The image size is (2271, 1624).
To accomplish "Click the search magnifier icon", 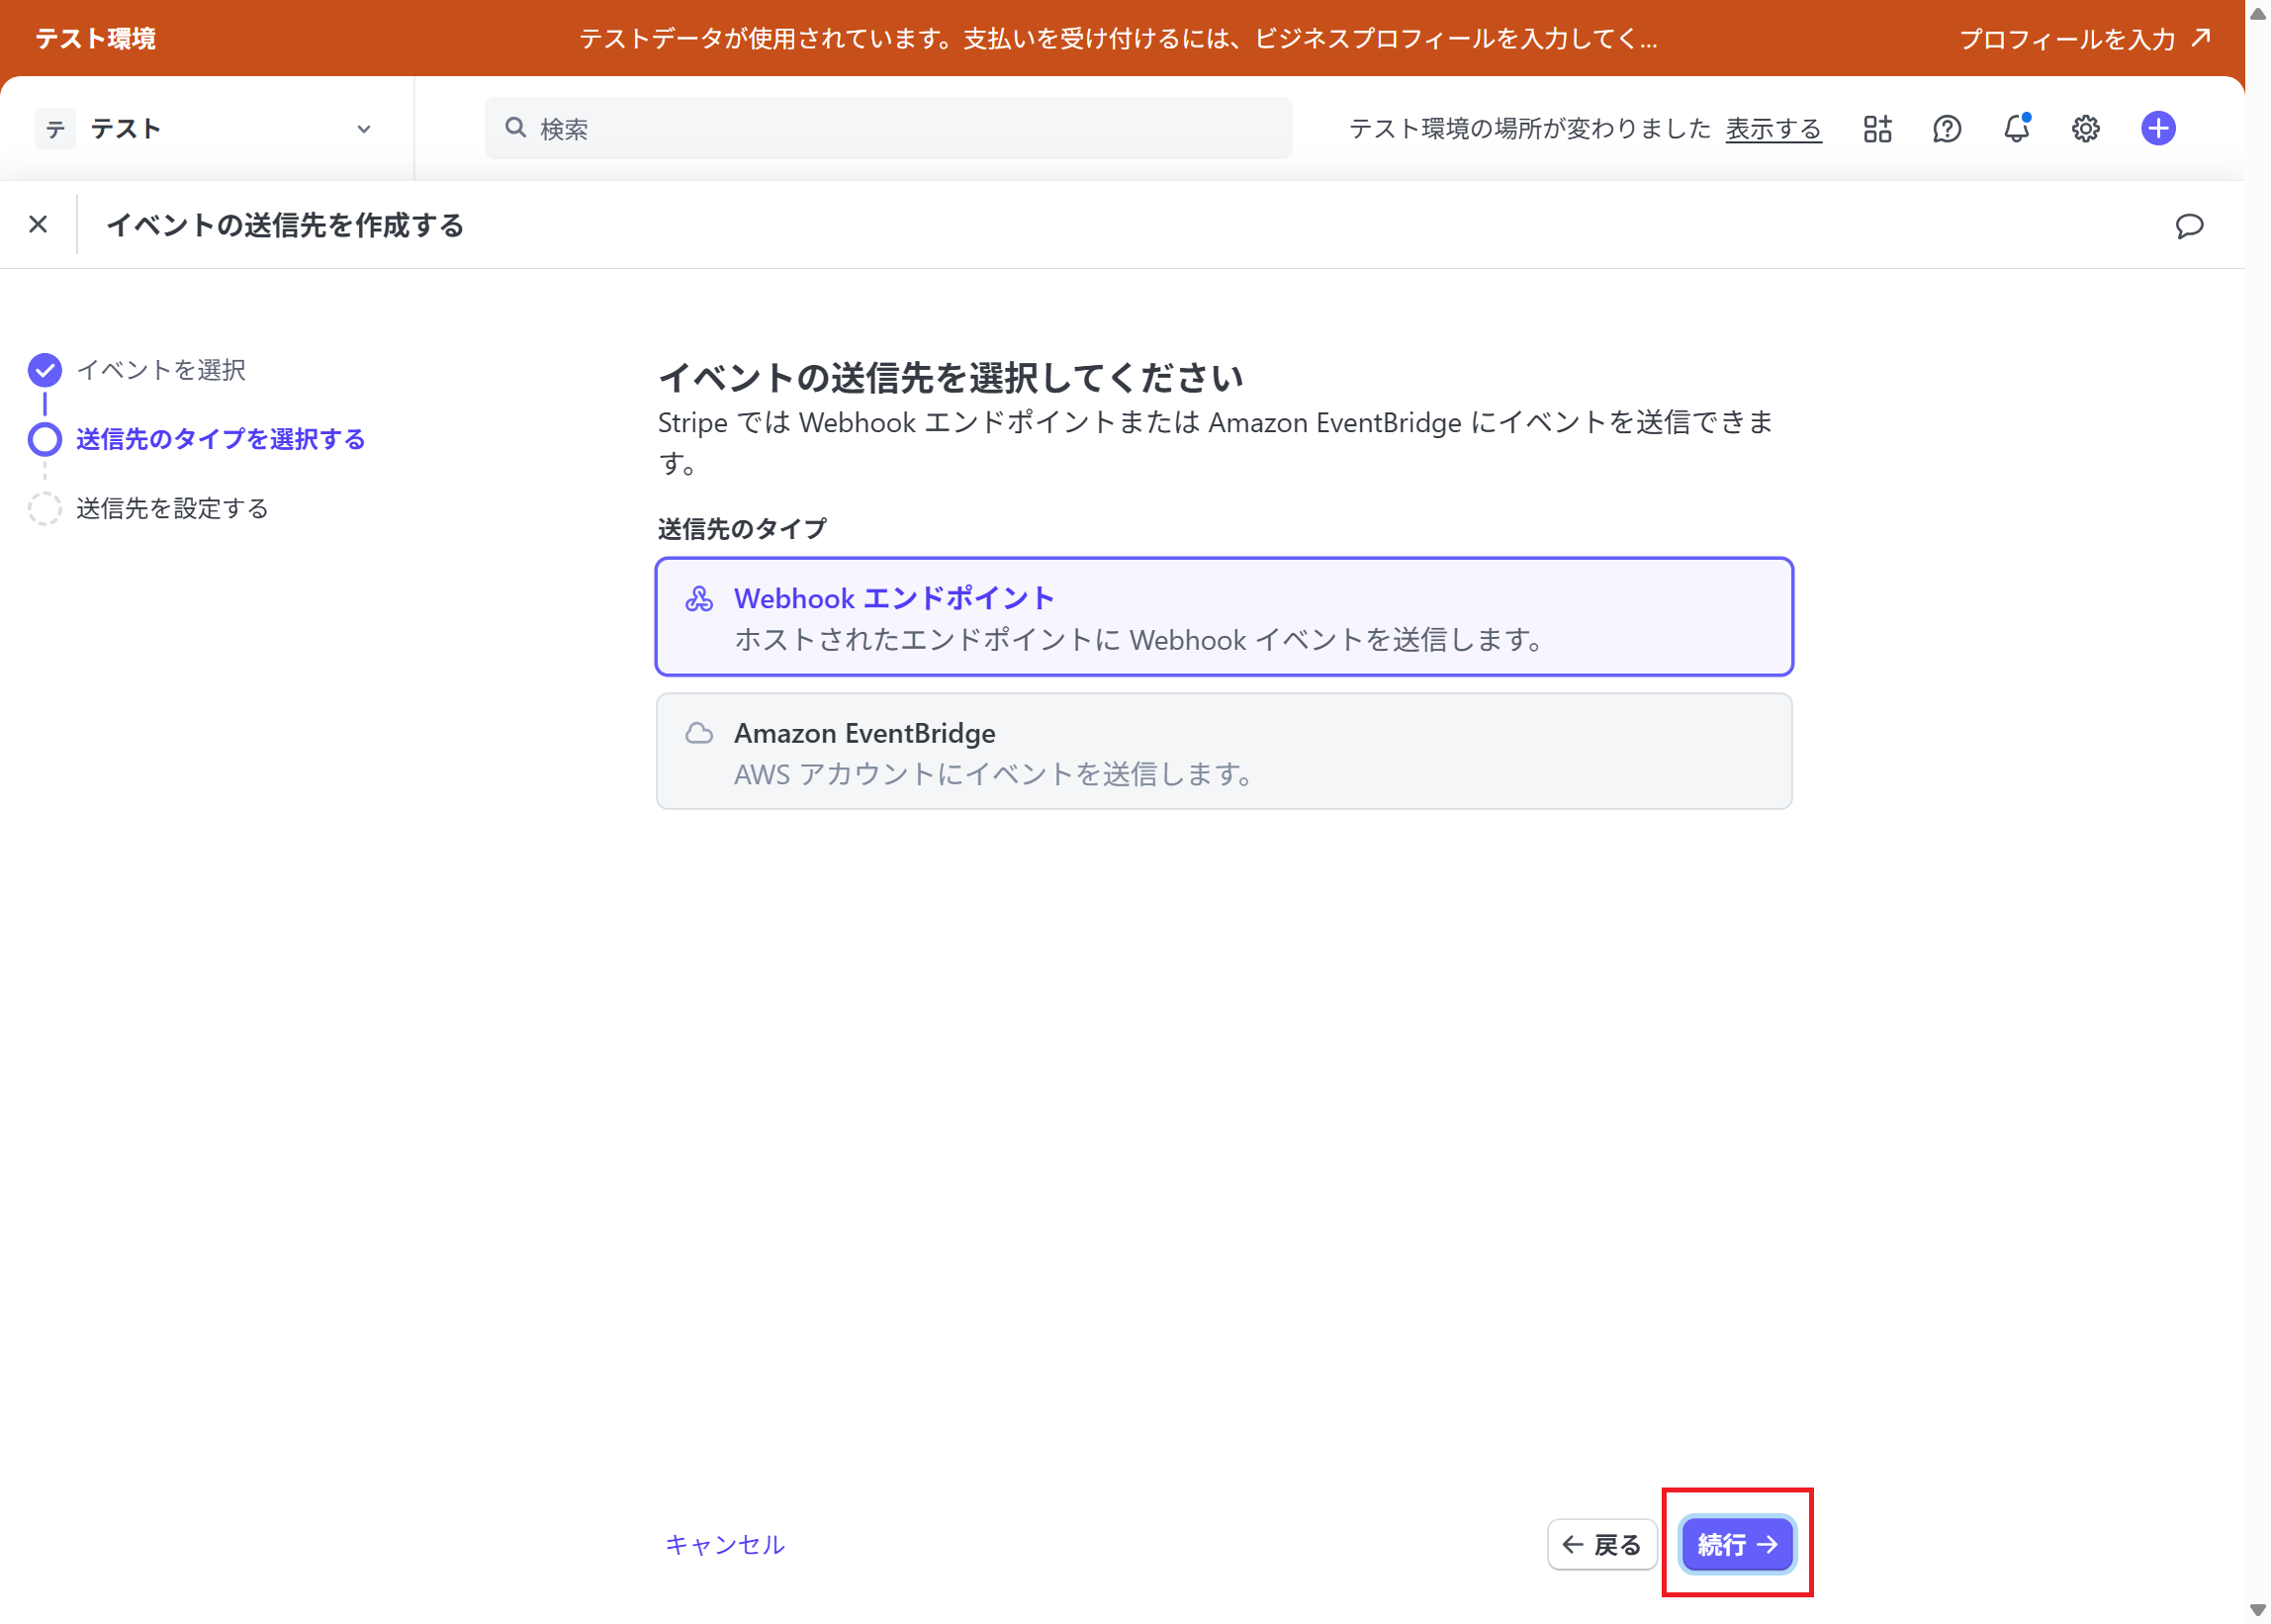I will (x=515, y=128).
